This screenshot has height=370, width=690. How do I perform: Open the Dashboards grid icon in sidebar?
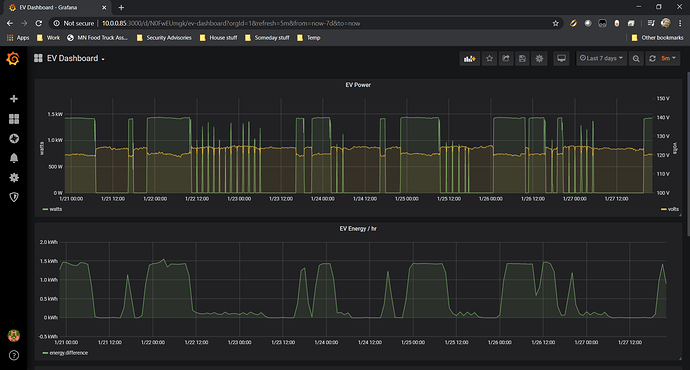click(14, 119)
